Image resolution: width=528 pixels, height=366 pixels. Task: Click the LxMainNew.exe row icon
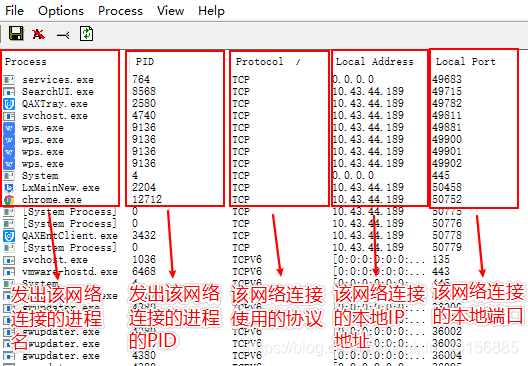(x=9, y=188)
